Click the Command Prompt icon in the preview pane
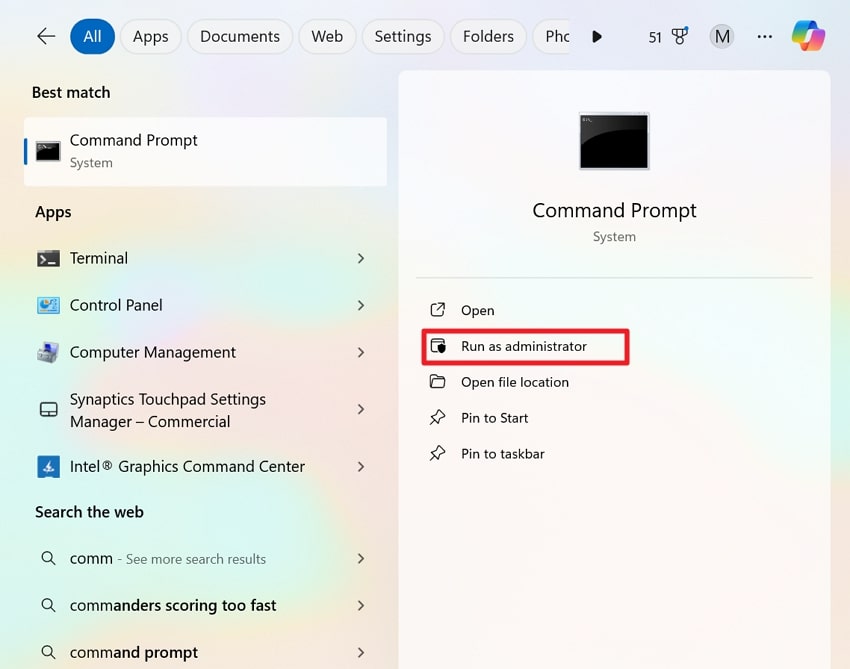 [613, 141]
